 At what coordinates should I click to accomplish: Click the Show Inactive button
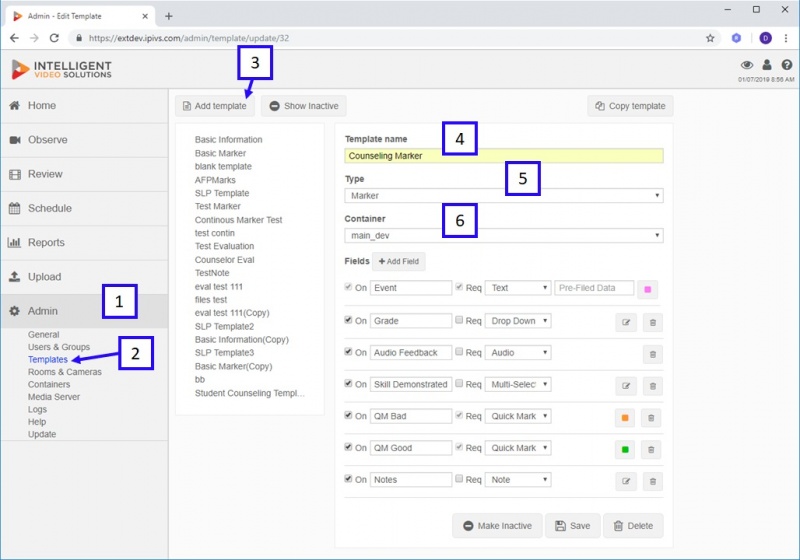tap(304, 106)
